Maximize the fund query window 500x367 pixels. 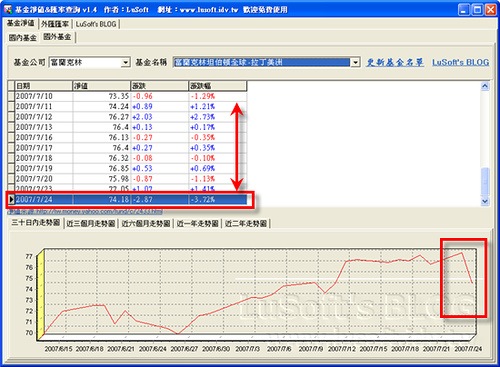pyautogui.click(x=477, y=9)
